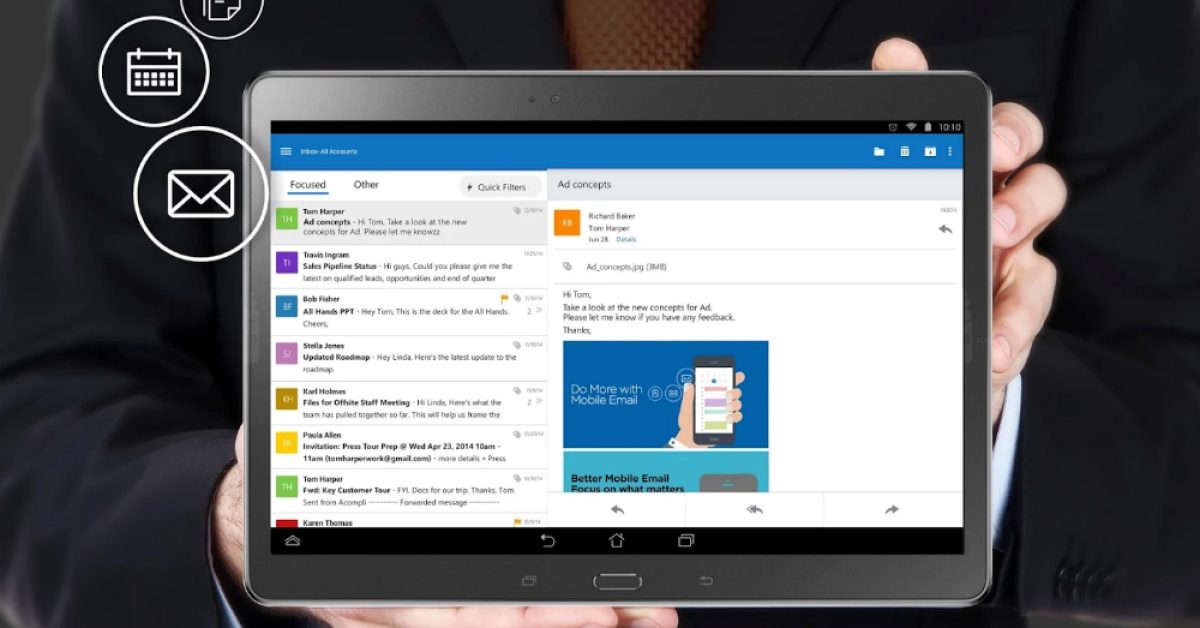Open the Ad_concepts.jpg attachment
1200x628 pixels.
click(626, 267)
